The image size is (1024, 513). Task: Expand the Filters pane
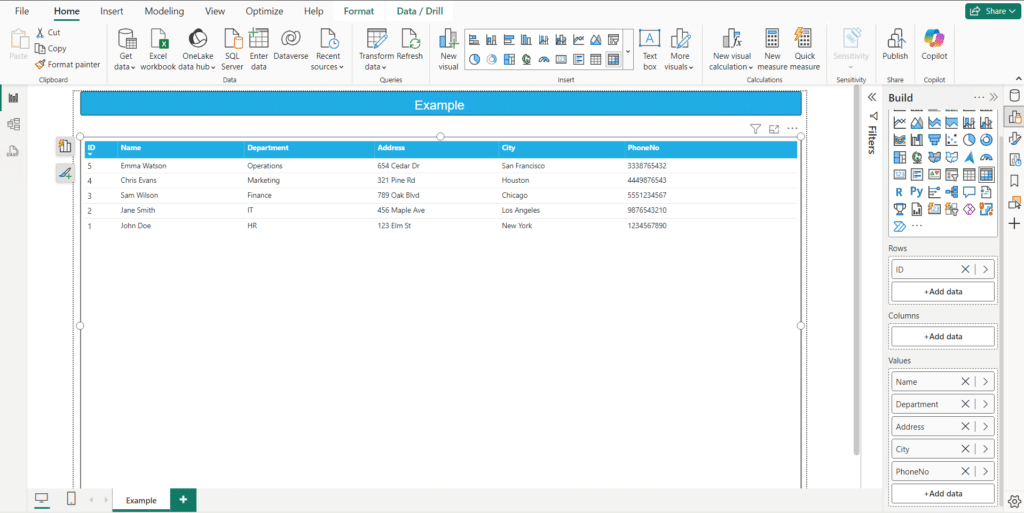[x=872, y=97]
